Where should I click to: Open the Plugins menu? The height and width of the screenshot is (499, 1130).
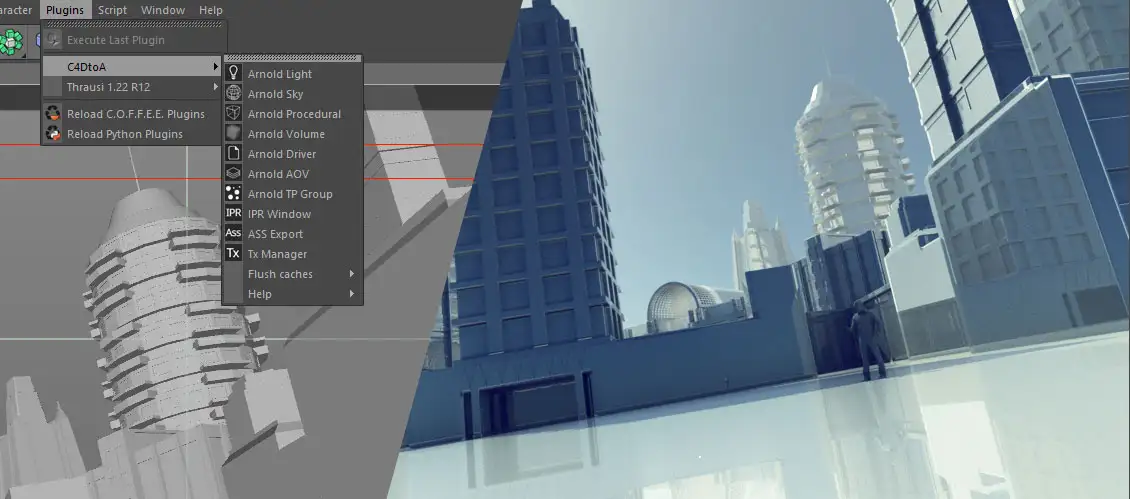click(65, 10)
